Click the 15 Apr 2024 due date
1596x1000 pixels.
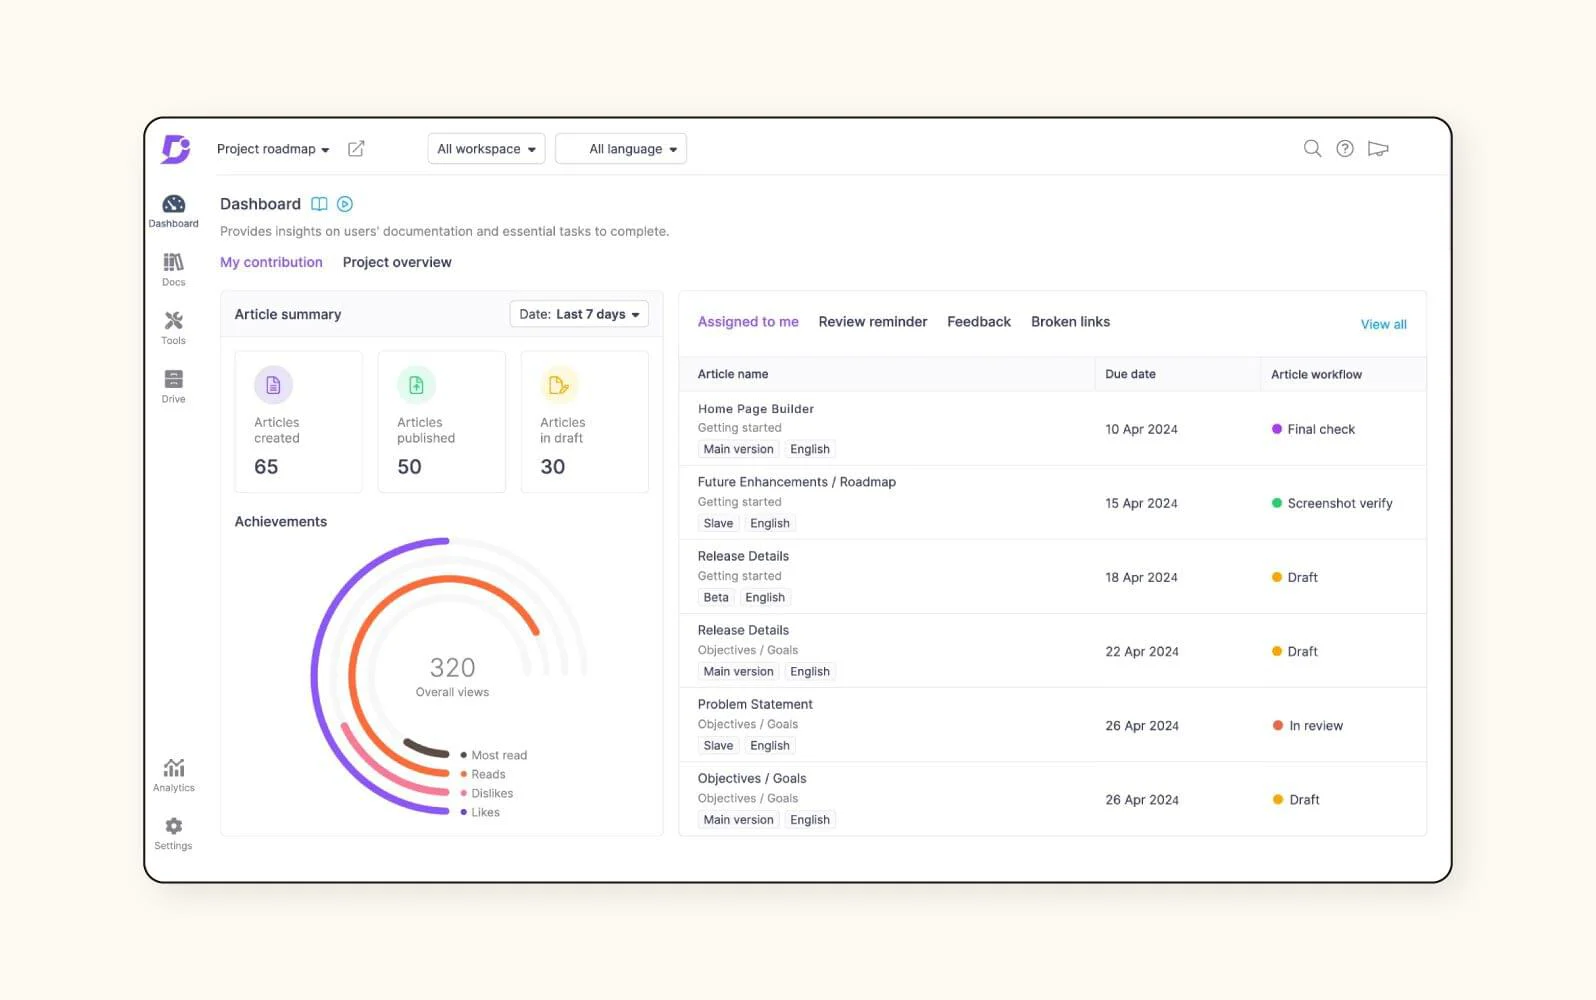(1141, 503)
